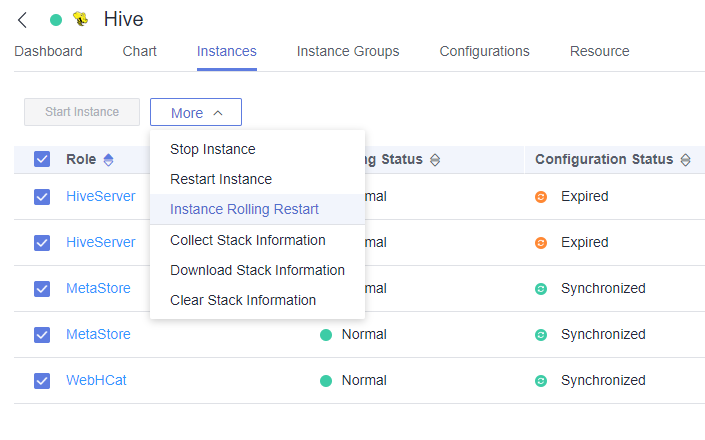705x440 pixels.
Task: Click the Expired icon in second HiveServer row
Action: pos(541,243)
